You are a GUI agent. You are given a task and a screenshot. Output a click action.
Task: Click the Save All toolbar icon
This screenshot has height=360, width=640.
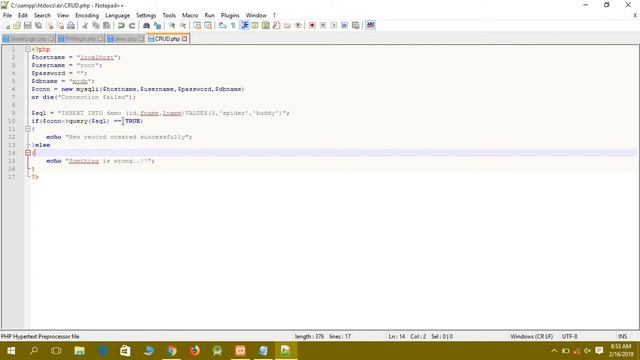pyautogui.click(x=38, y=25)
